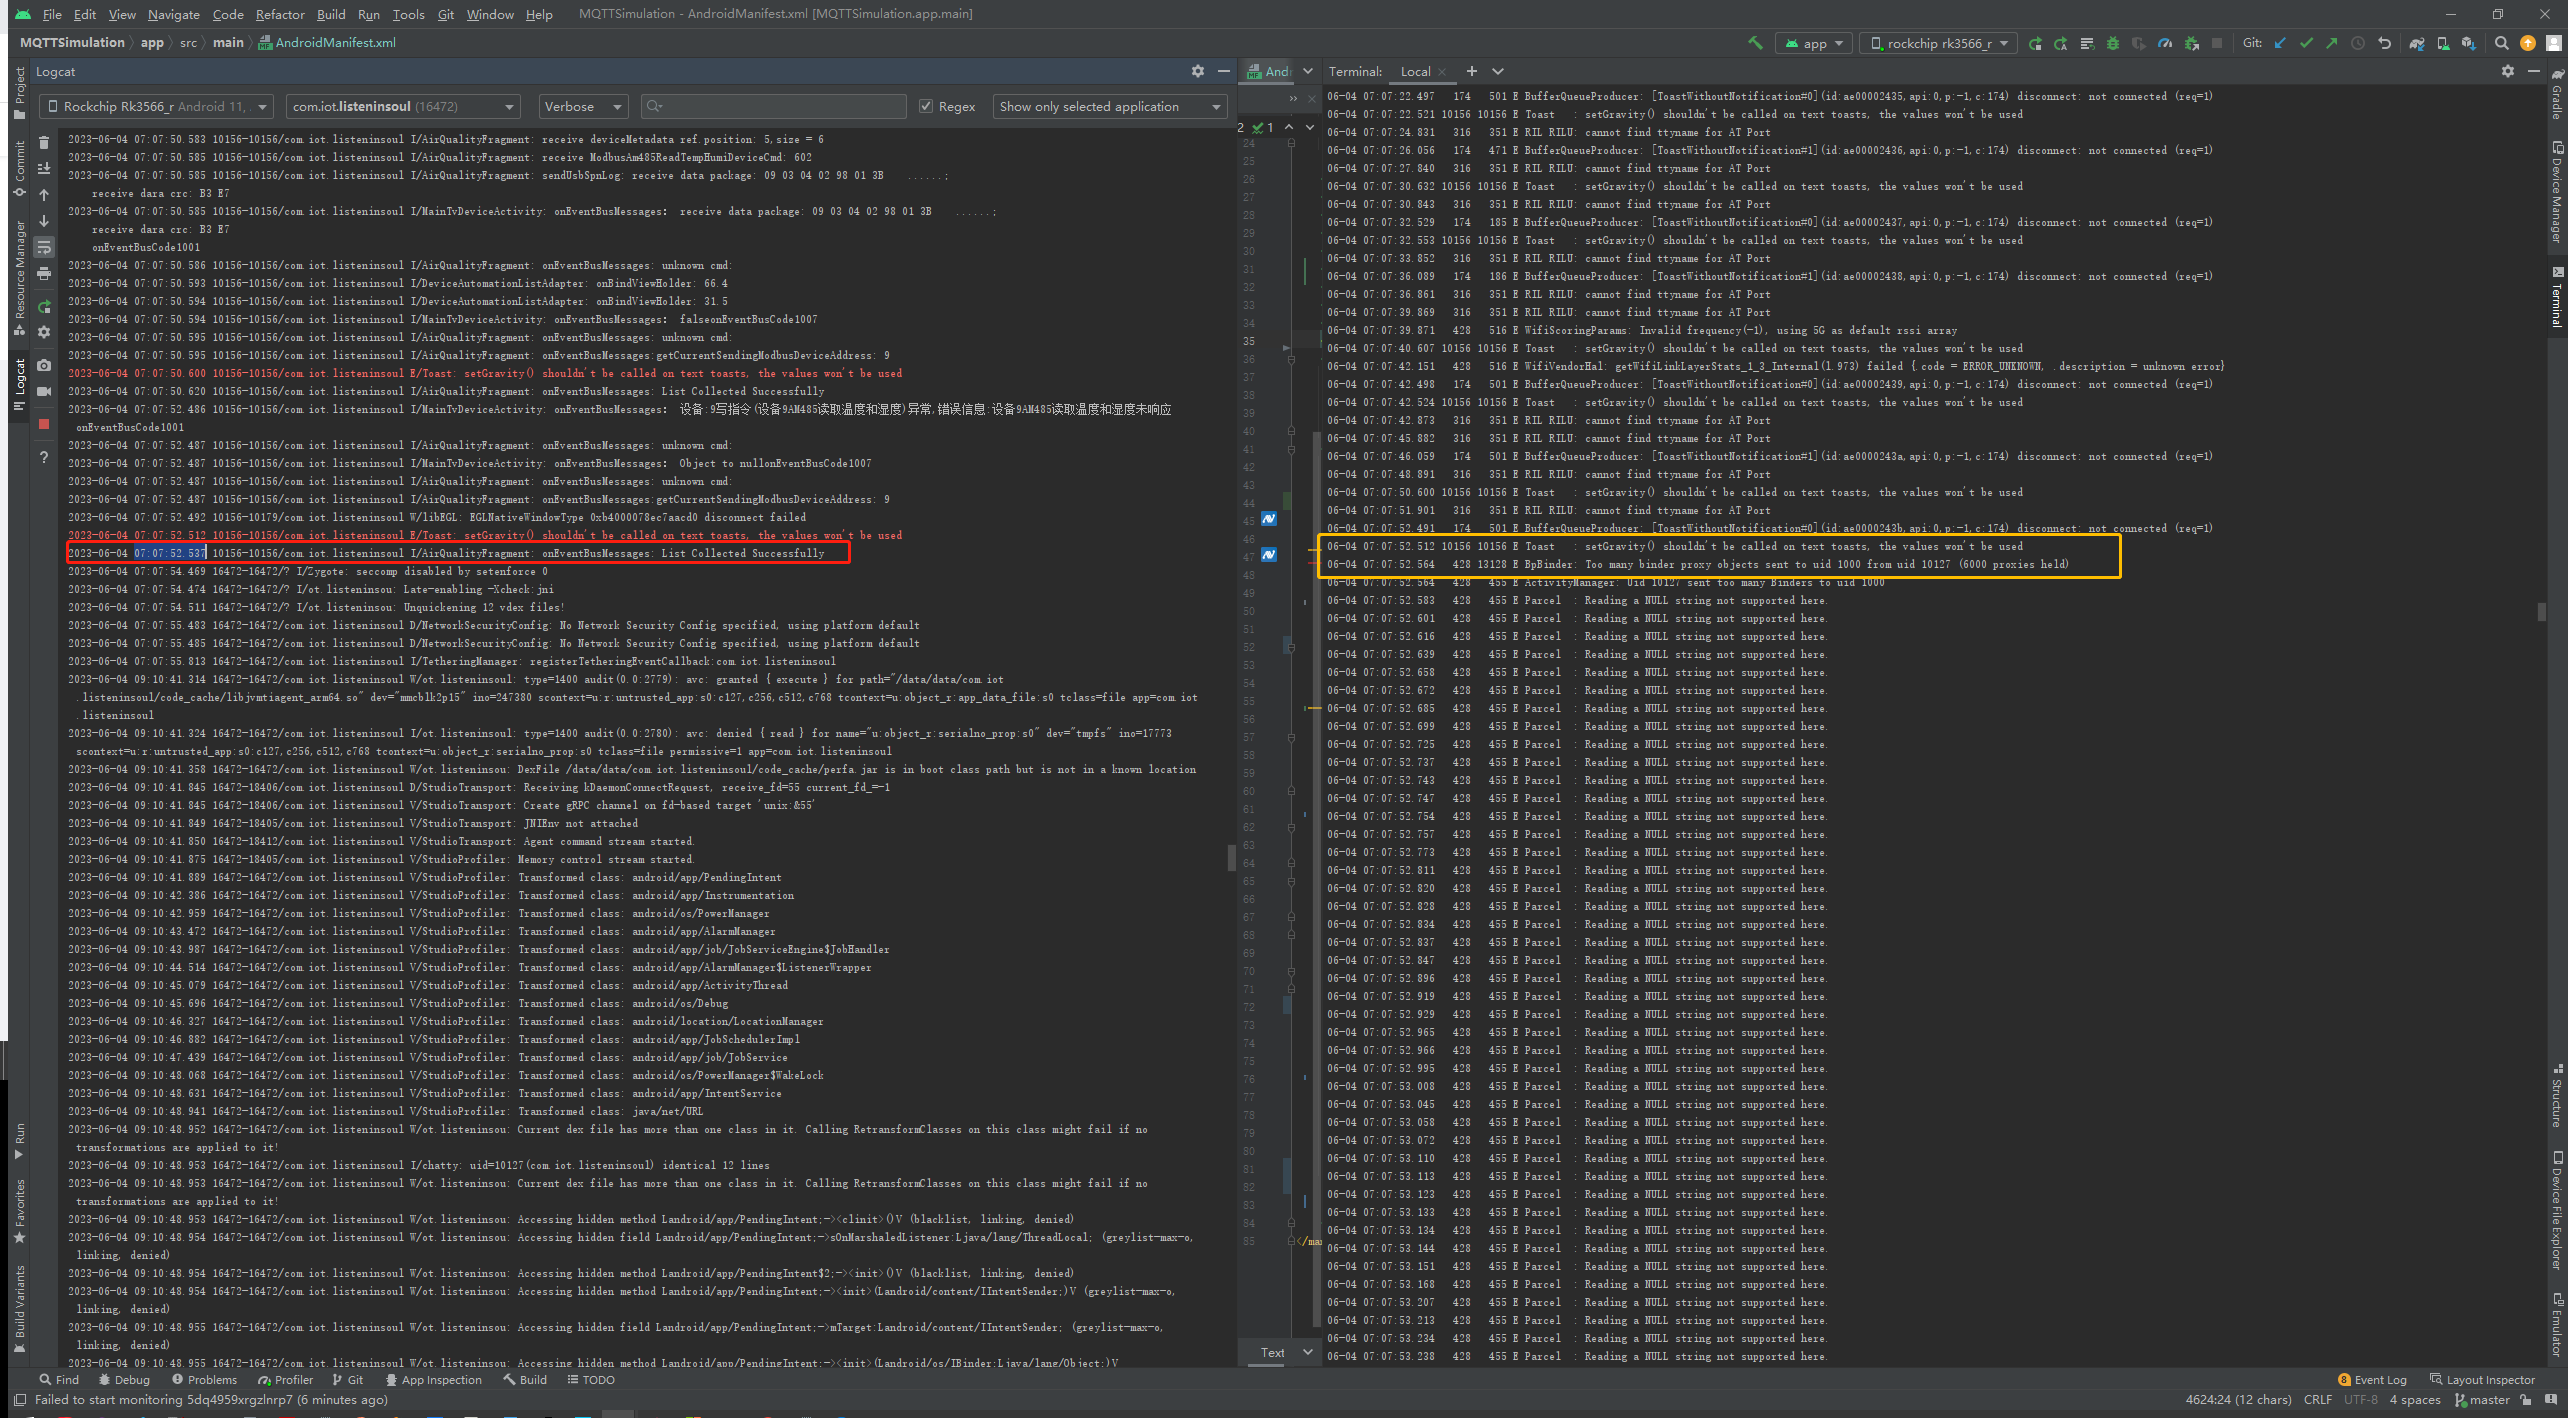
Task: Click Git Commit green checkmark icon
Action: (x=2306, y=43)
